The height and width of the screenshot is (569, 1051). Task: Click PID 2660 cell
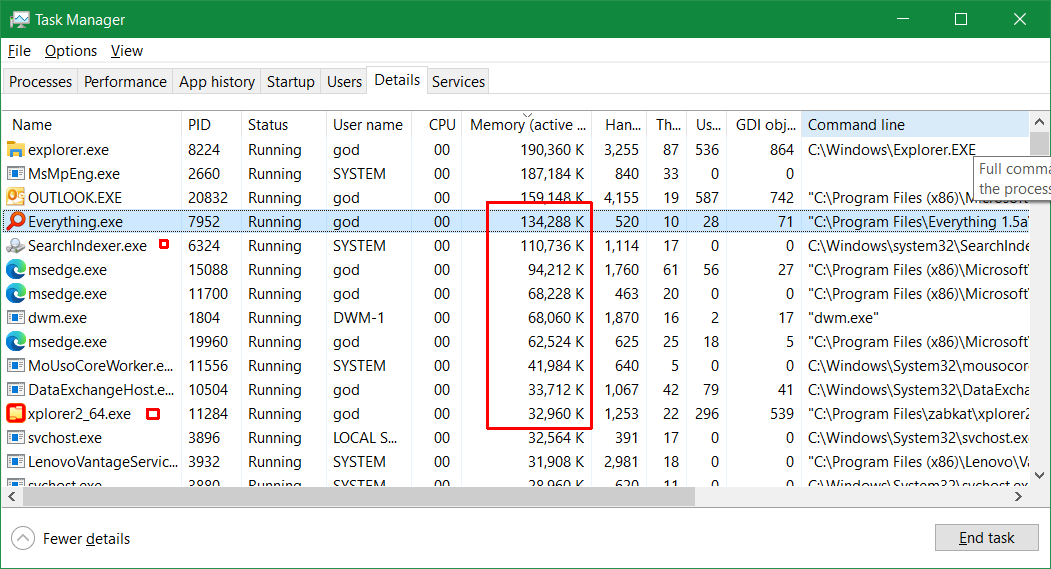click(x=204, y=174)
